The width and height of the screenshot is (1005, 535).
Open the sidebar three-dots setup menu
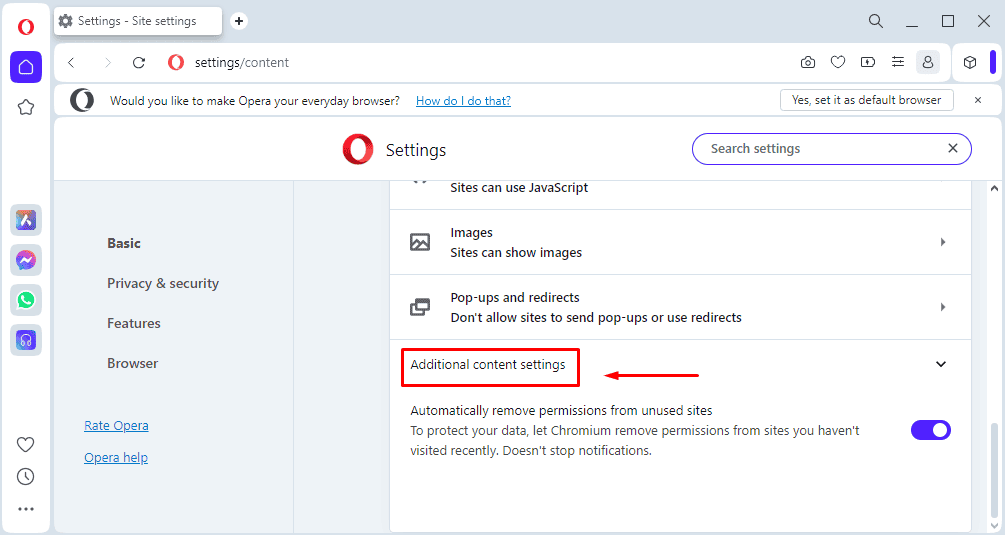(x=26, y=509)
